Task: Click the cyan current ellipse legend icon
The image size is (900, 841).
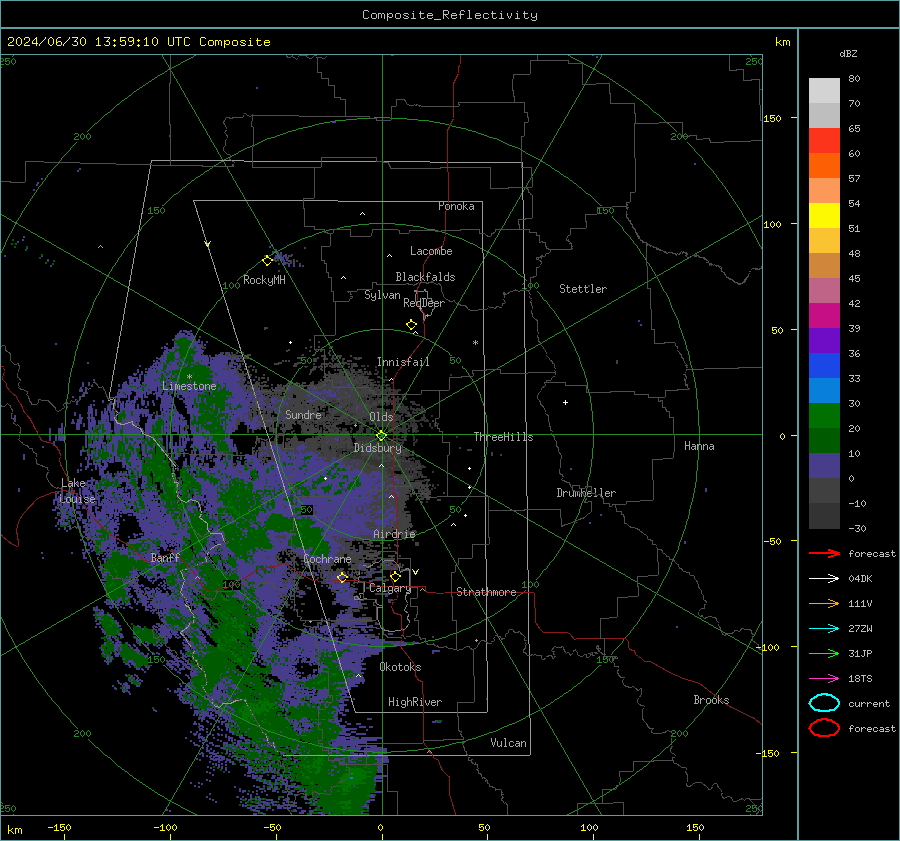Action: tap(824, 703)
